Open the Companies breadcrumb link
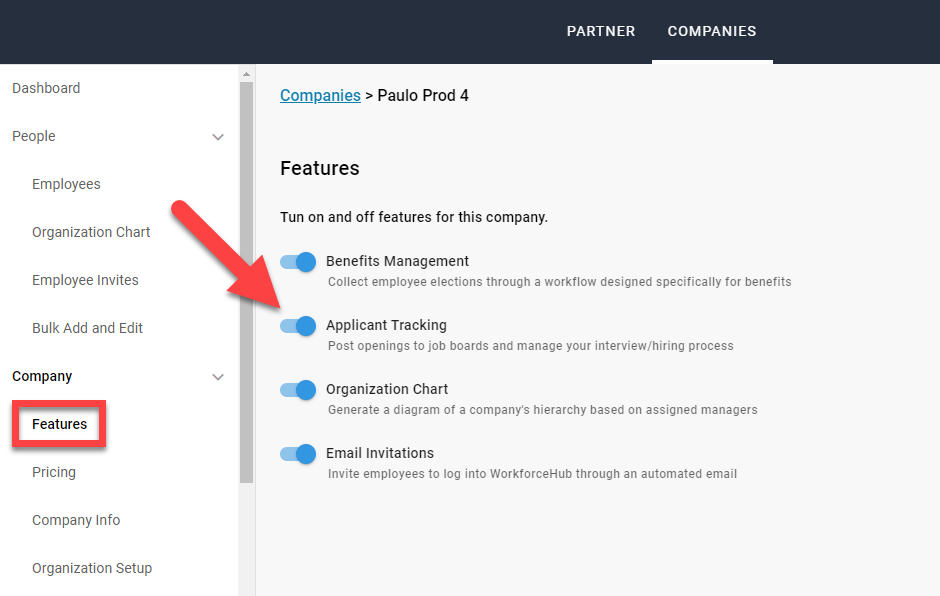 click(x=320, y=95)
